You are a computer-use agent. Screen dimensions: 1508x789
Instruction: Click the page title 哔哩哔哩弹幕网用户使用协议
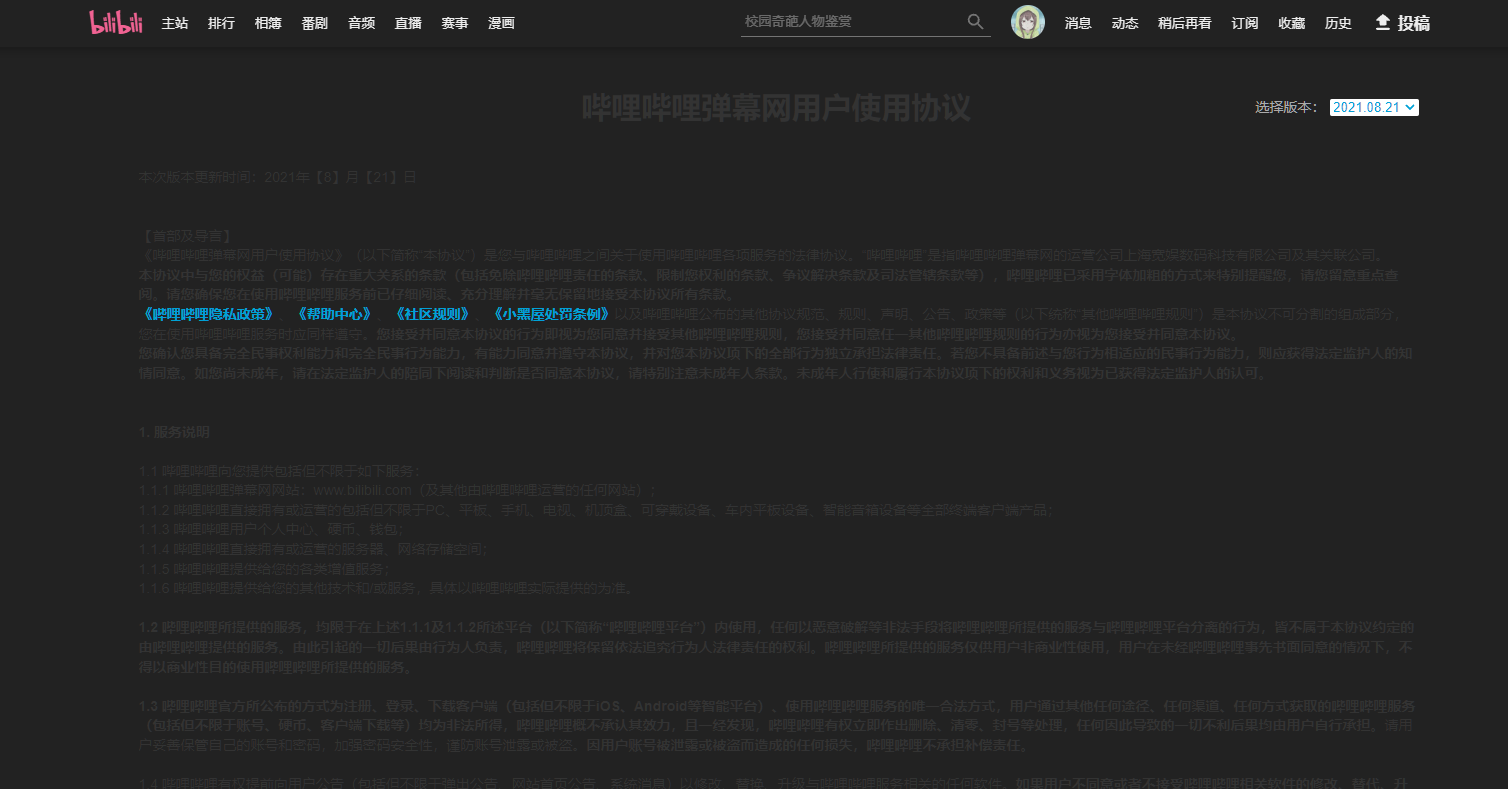776,108
